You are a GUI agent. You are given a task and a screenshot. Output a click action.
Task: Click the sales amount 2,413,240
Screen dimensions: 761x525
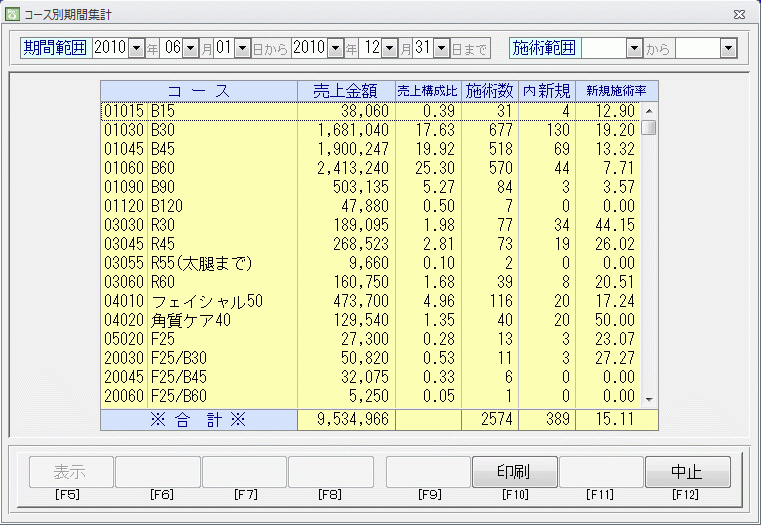click(353, 168)
